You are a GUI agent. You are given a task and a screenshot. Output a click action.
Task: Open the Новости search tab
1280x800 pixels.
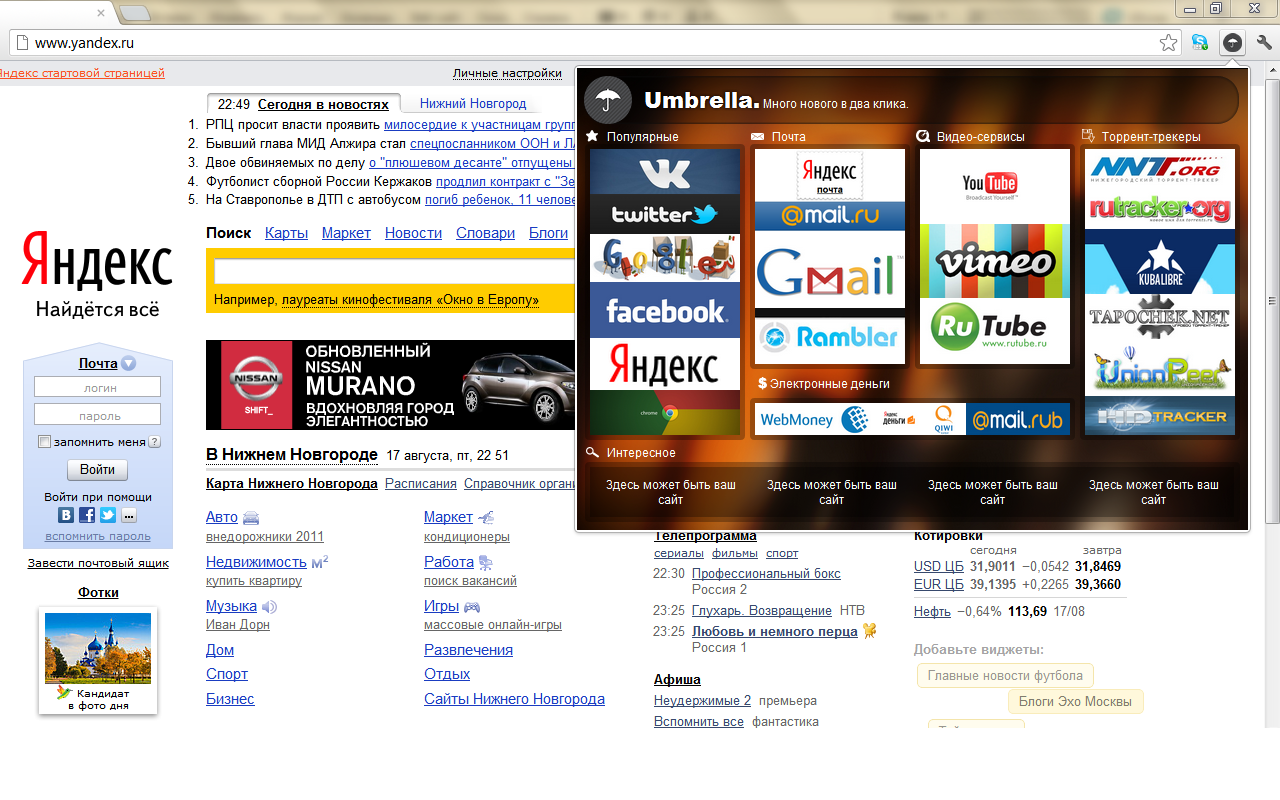tap(413, 233)
